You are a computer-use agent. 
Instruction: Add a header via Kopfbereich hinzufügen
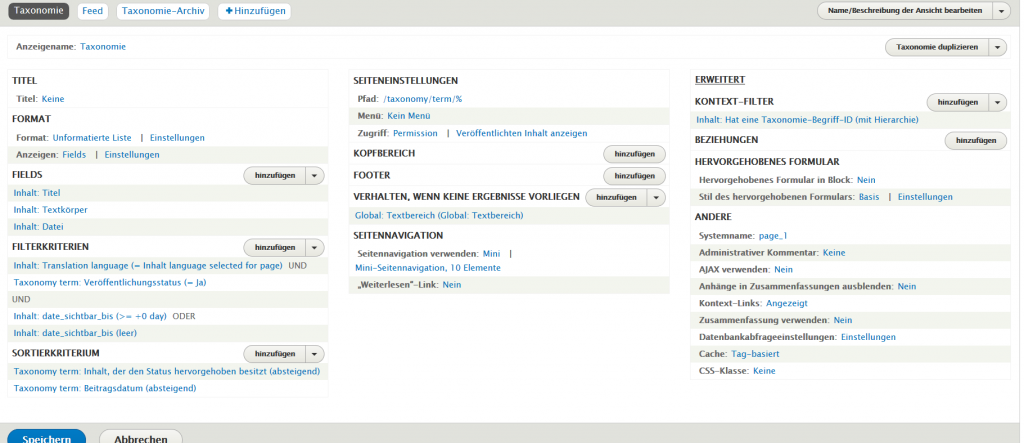coord(634,154)
